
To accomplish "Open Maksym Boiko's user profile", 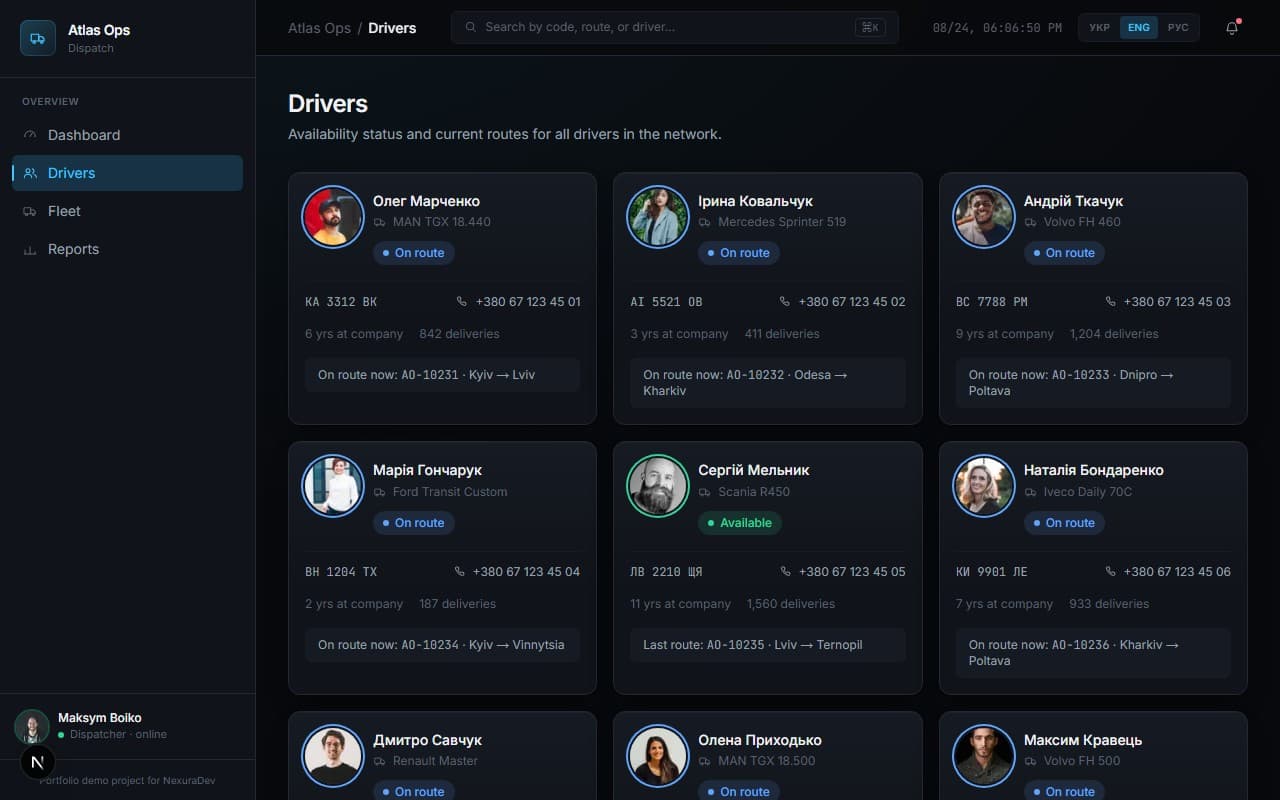I will pos(127,726).
